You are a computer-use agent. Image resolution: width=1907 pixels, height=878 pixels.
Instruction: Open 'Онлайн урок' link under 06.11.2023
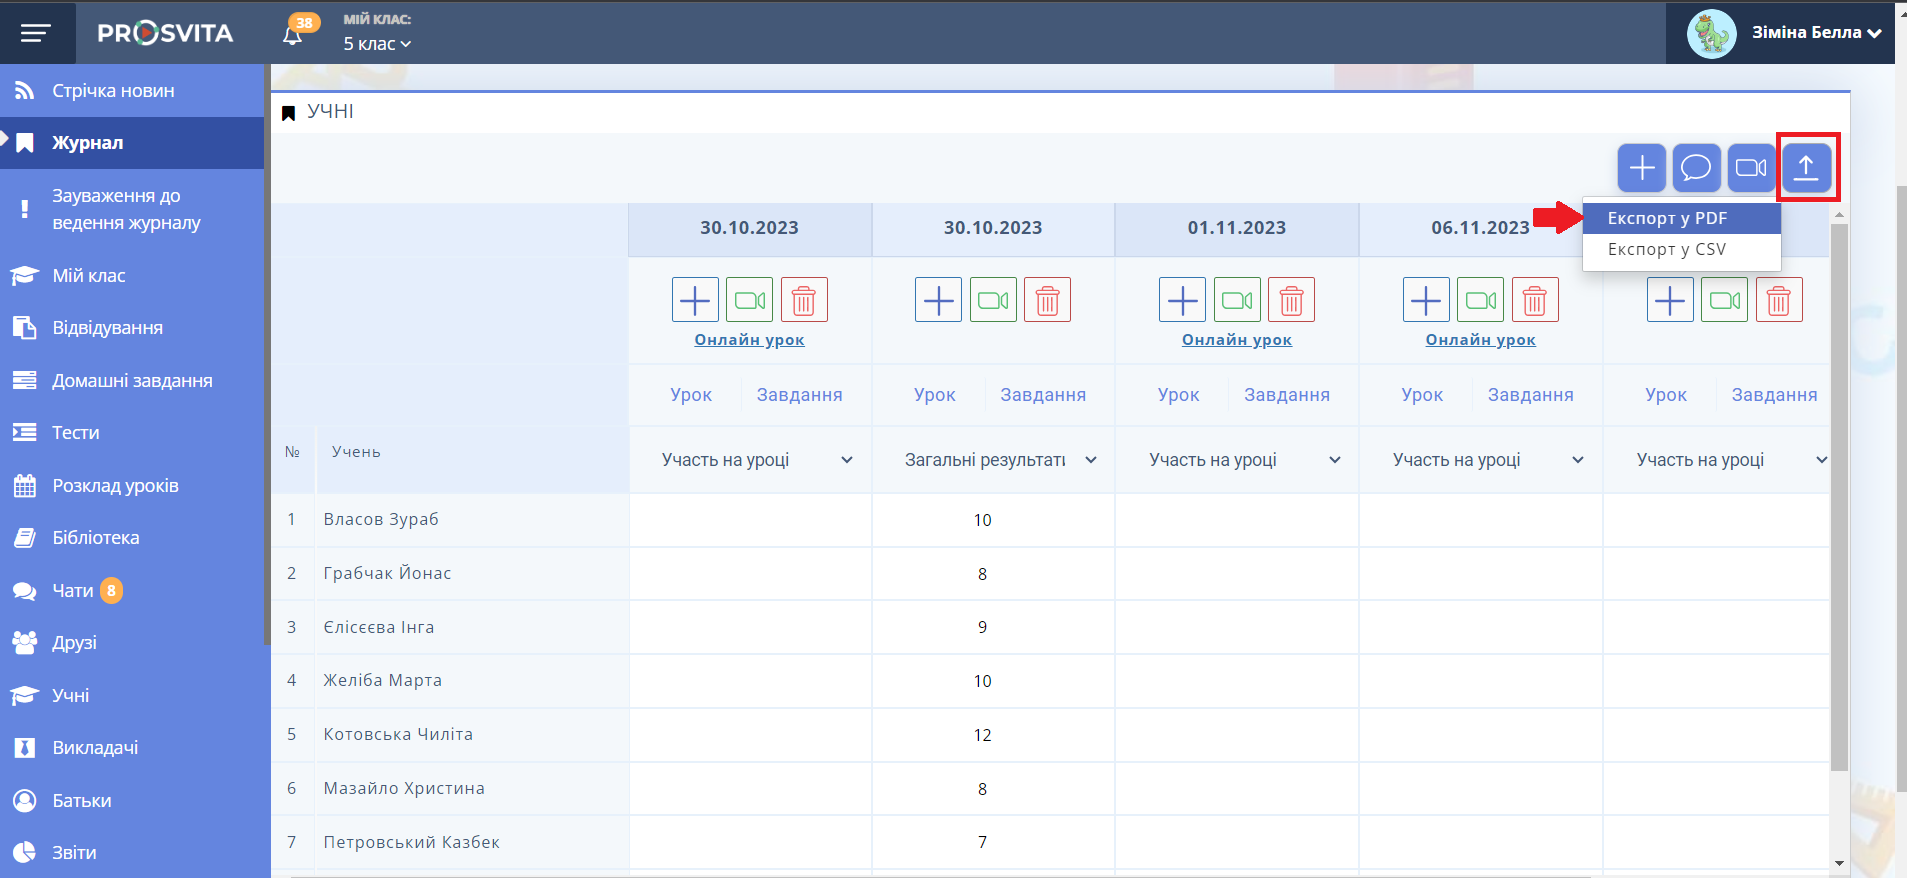1480,340
